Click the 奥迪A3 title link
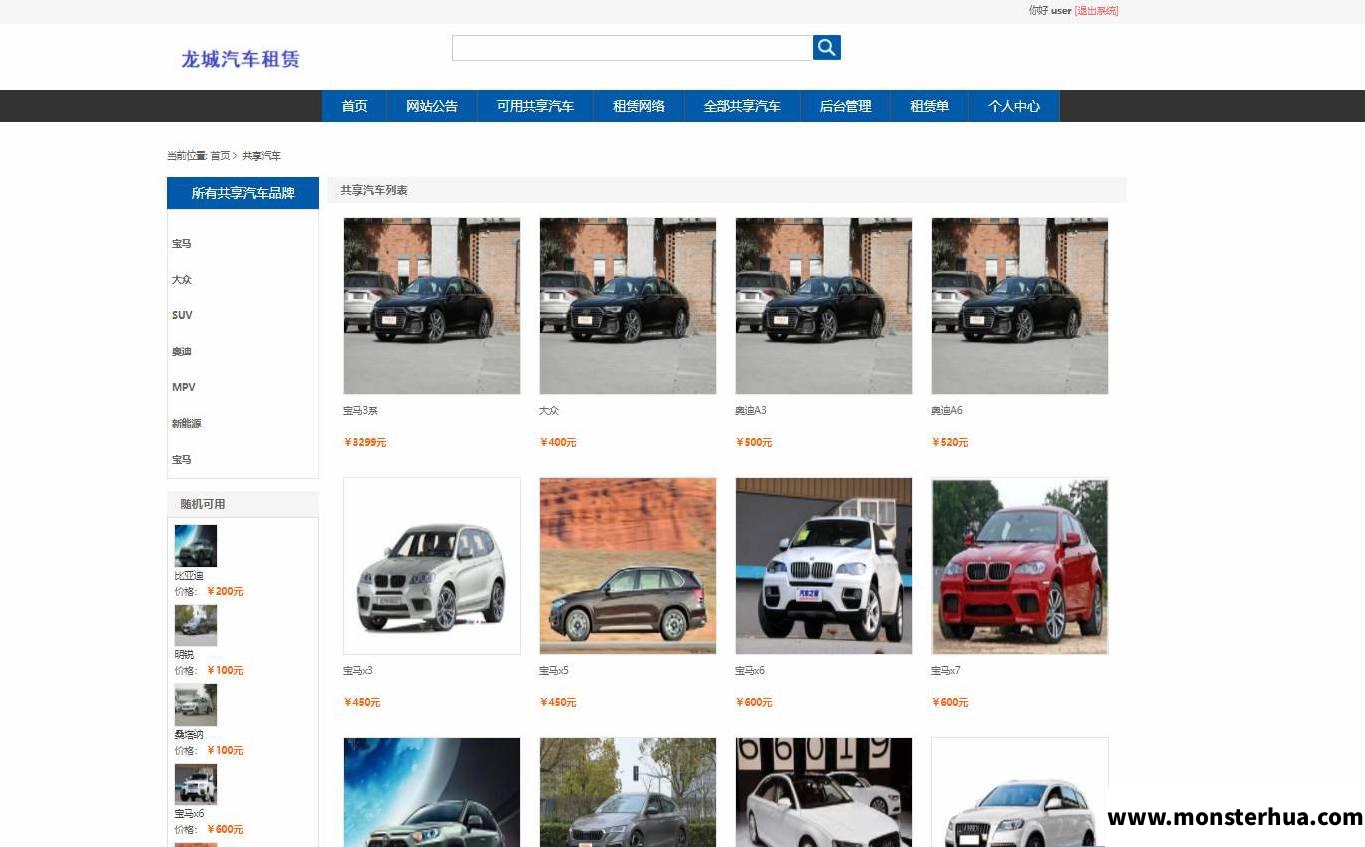The image size is (1365, 847). [x=751, y=411]
